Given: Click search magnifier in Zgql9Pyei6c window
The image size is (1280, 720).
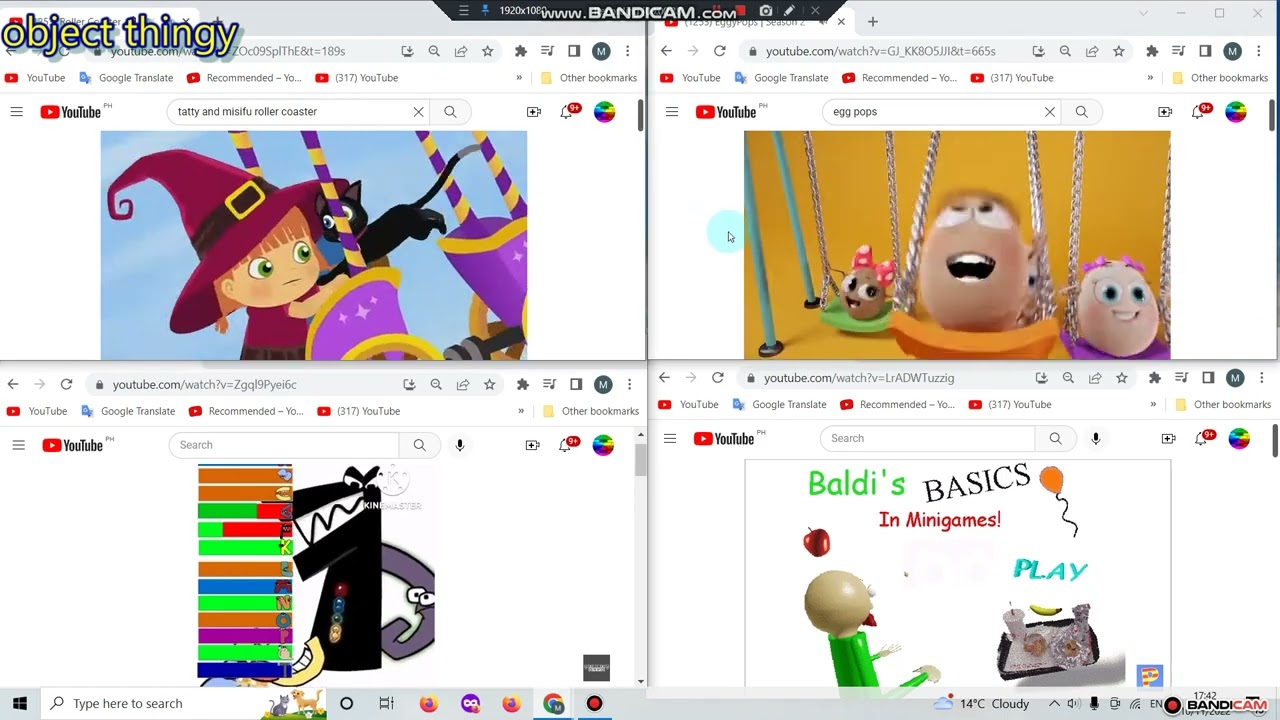Looking at the screenshot, I should point(419,445).
